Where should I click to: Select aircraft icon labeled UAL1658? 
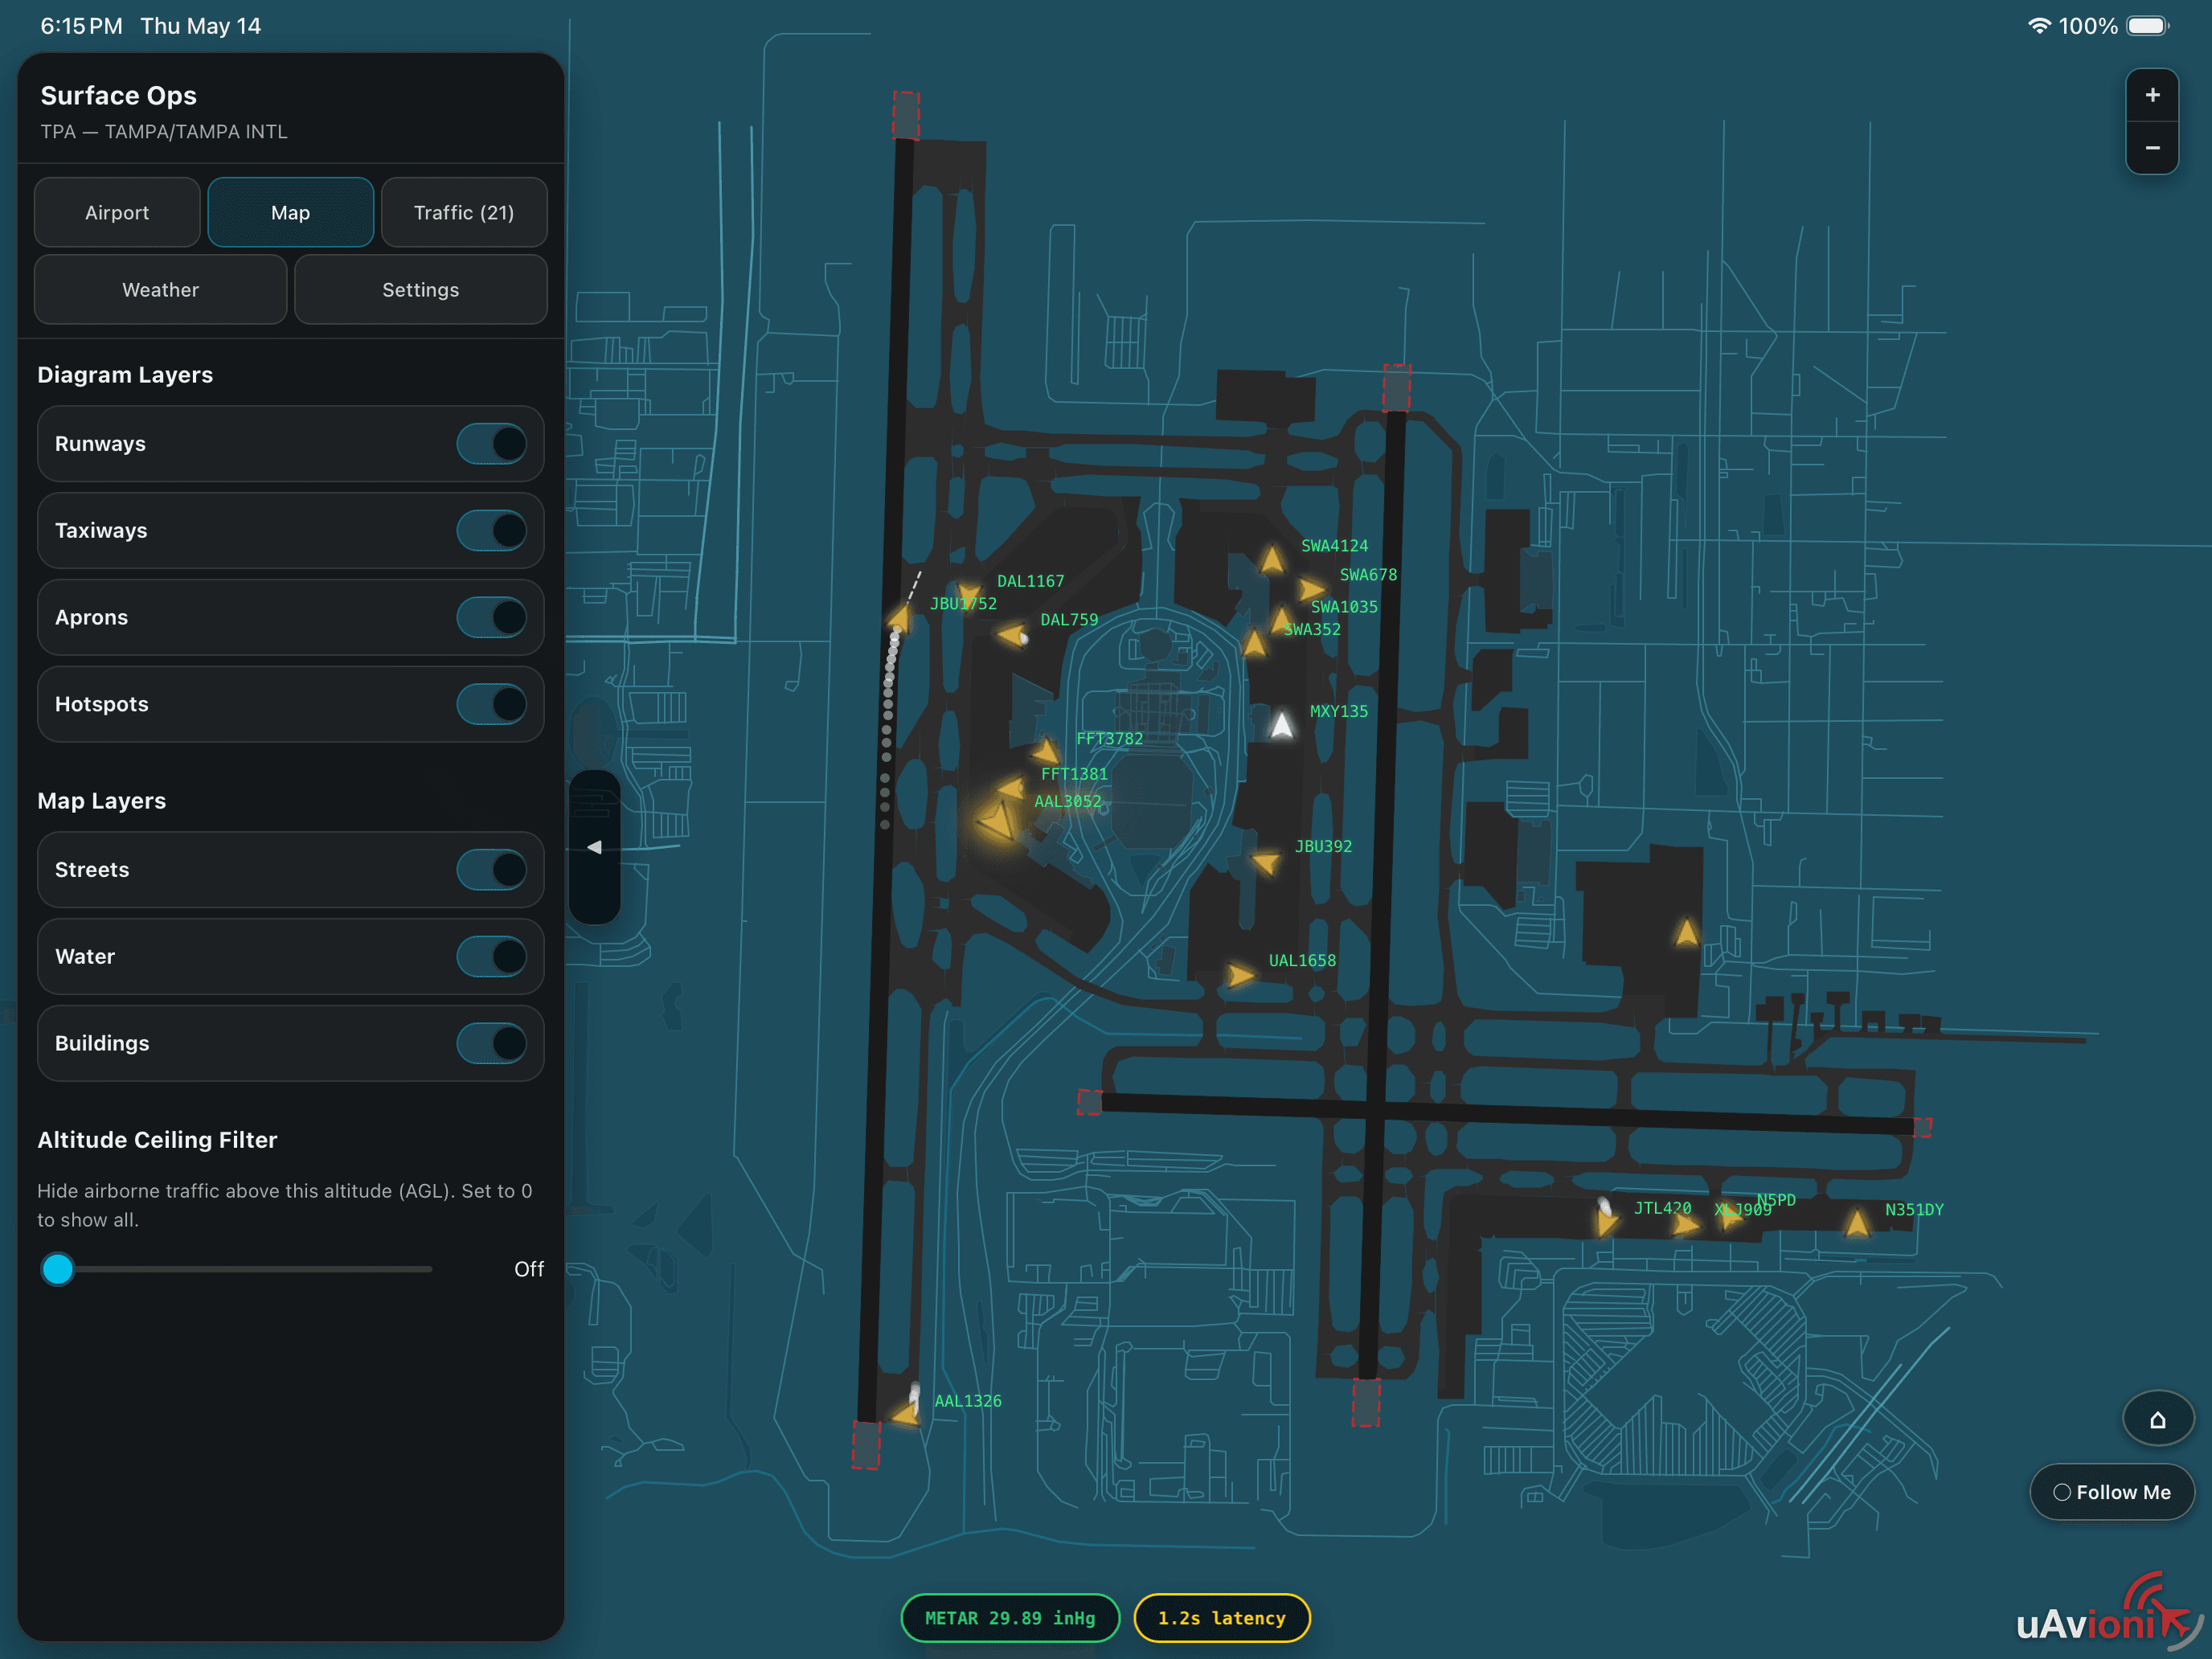[x=1240, y=975]
